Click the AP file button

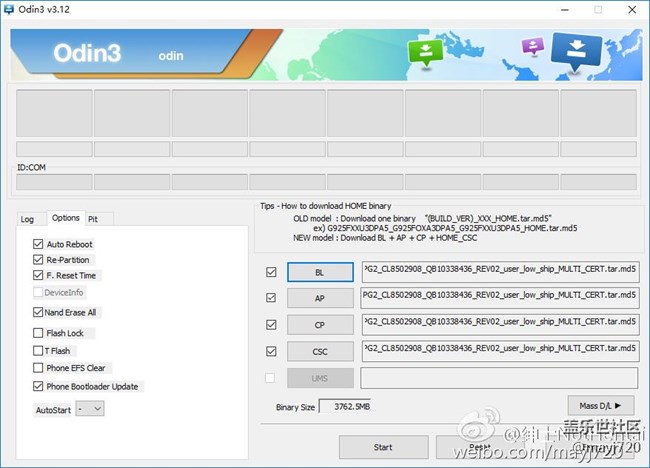pyautogui.click(x=320, y=298)
